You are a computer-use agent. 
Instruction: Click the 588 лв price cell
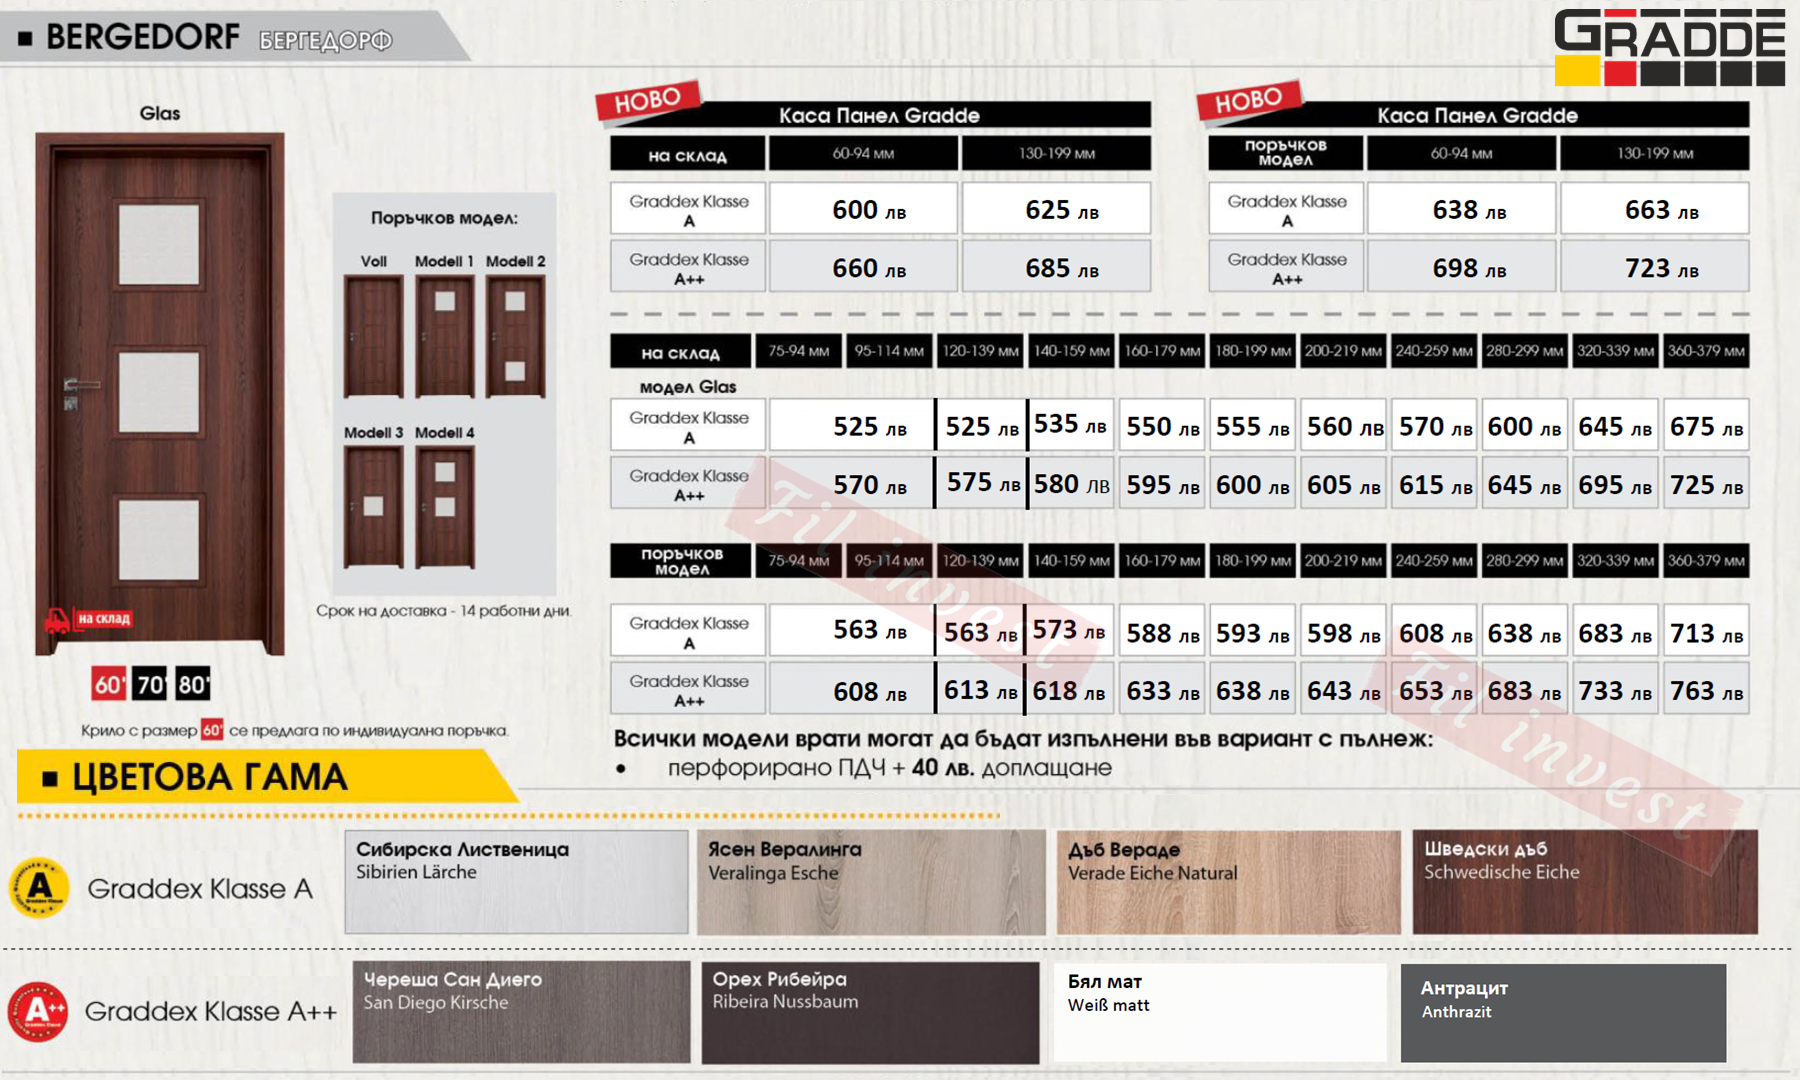point(1162,630)
